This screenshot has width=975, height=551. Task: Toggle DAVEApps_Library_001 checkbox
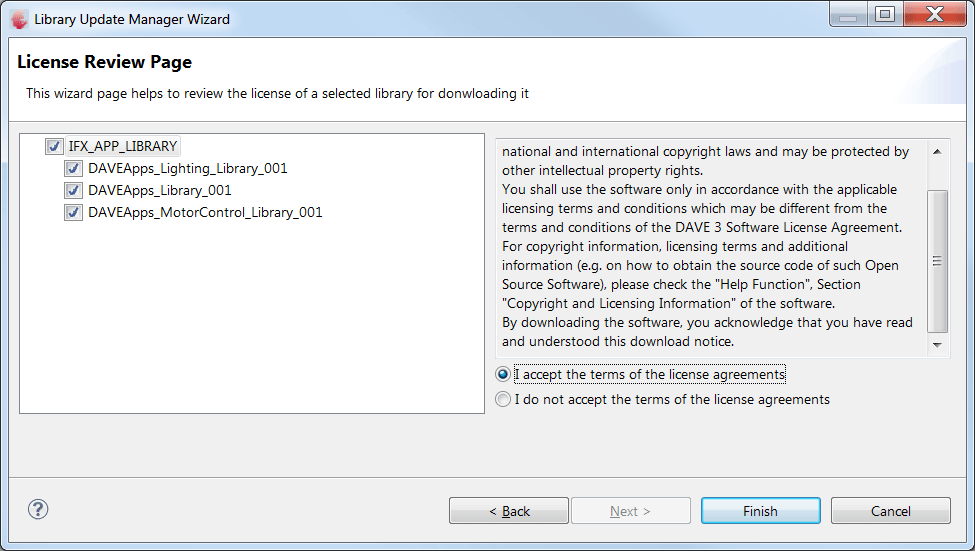pyautogui.click(x=73, y=190)
